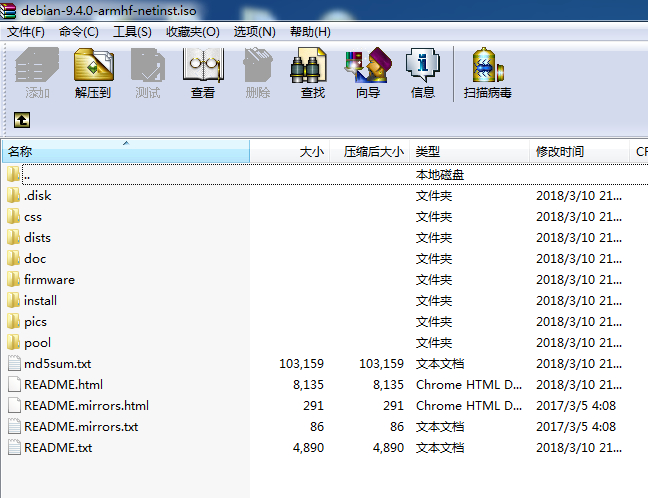Select the pics folder icon
Viewport: 648px width, 498px height.
pyautogui.click(x=13, y=322)
